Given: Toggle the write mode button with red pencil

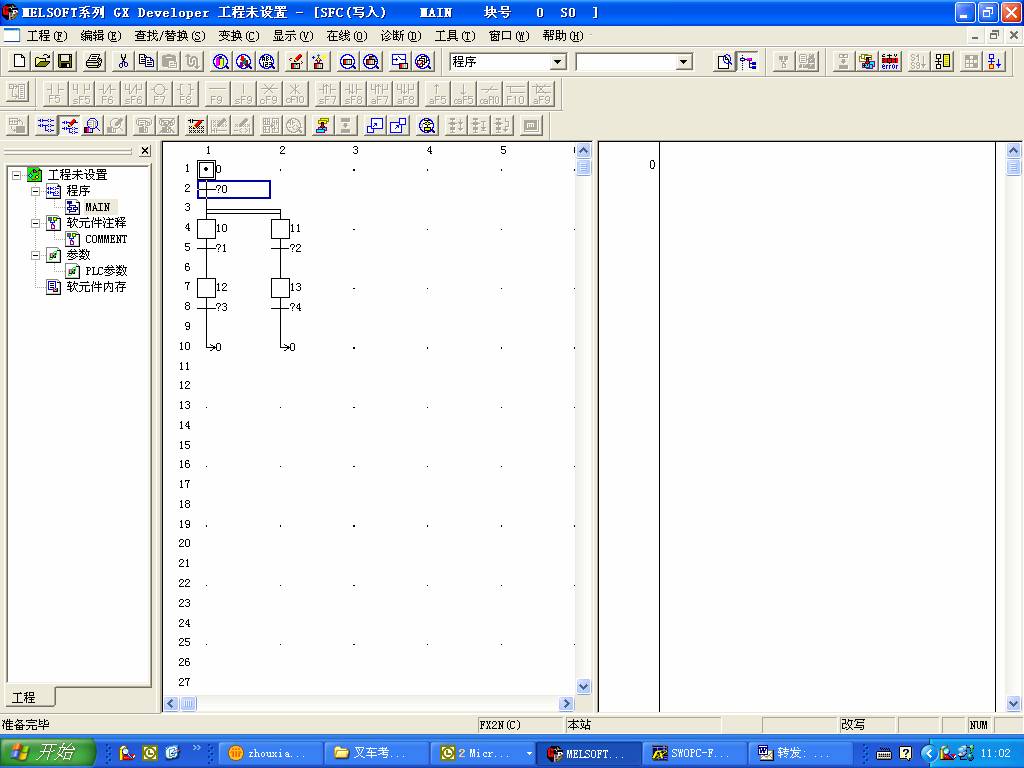Looking at the screenshot, I should click(69, 125).
